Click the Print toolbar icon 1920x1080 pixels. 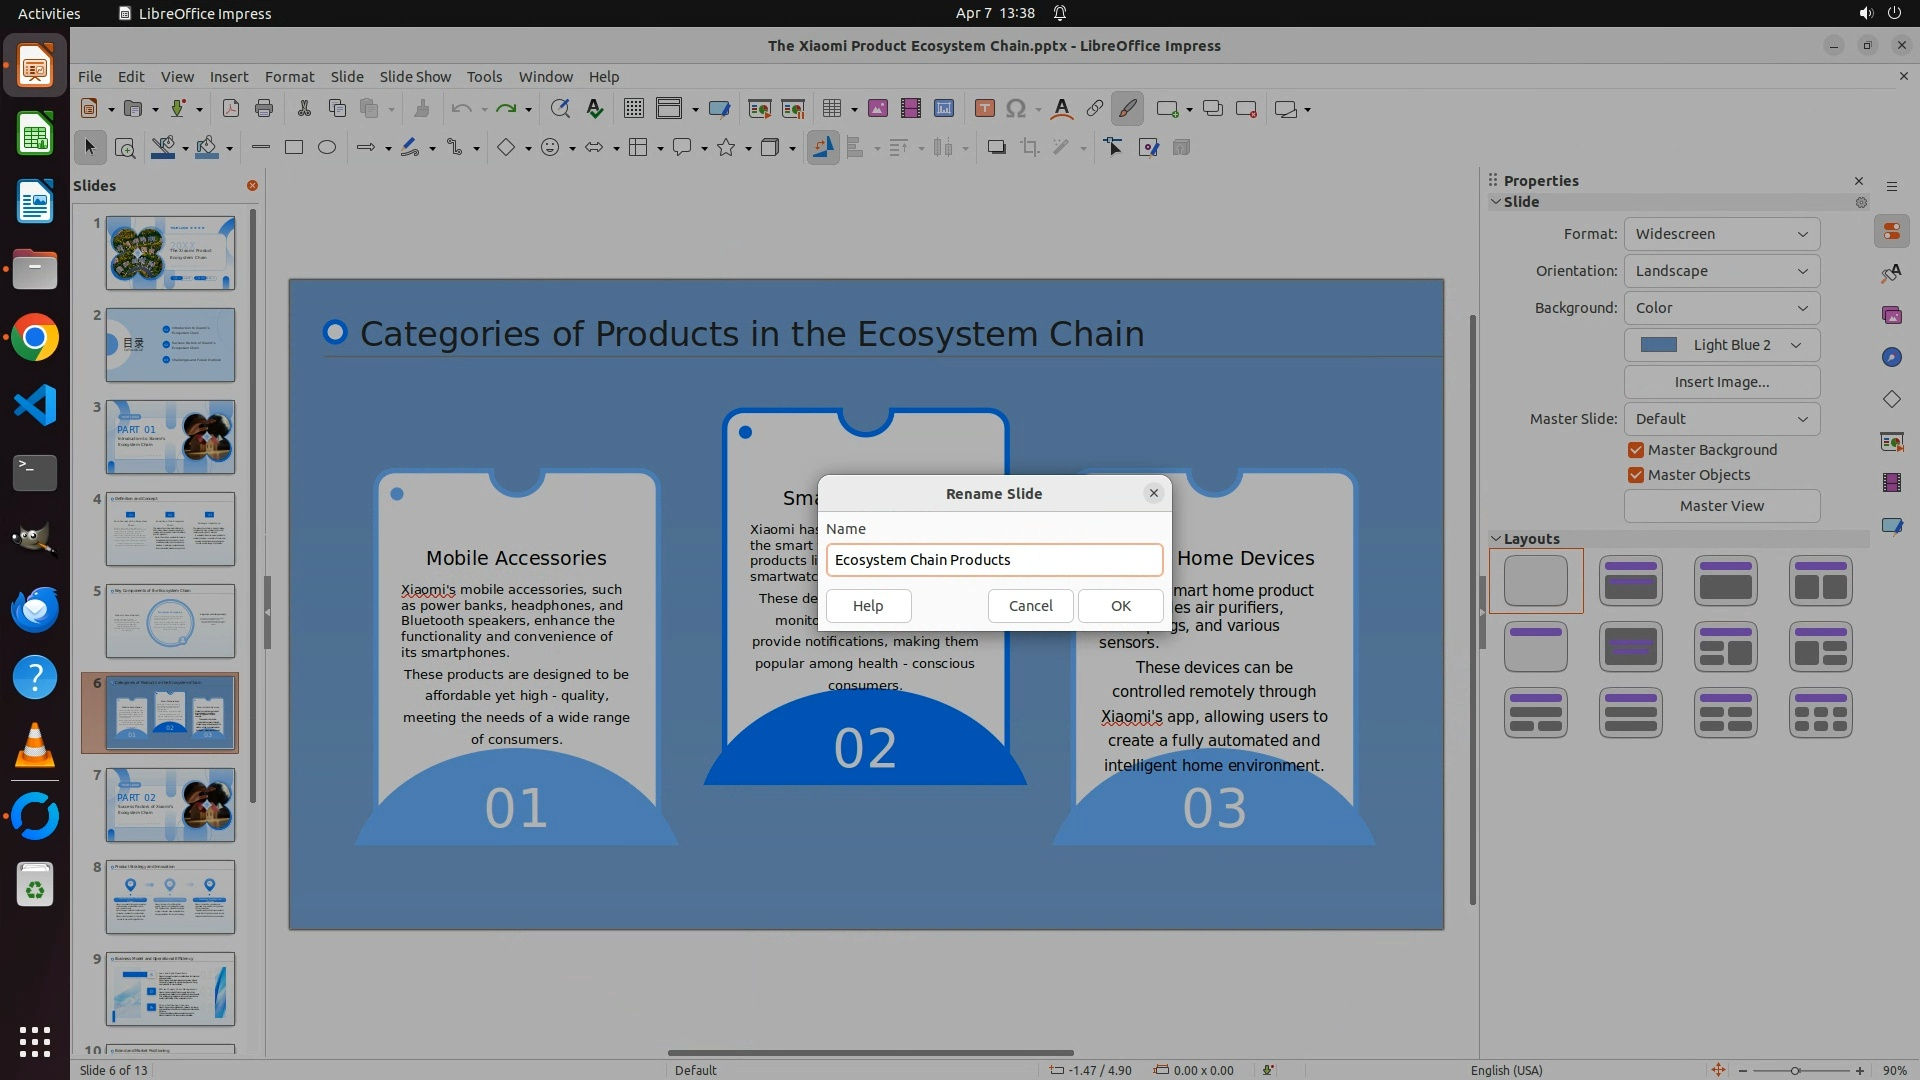pyautogui.click(x=264, y=109)
